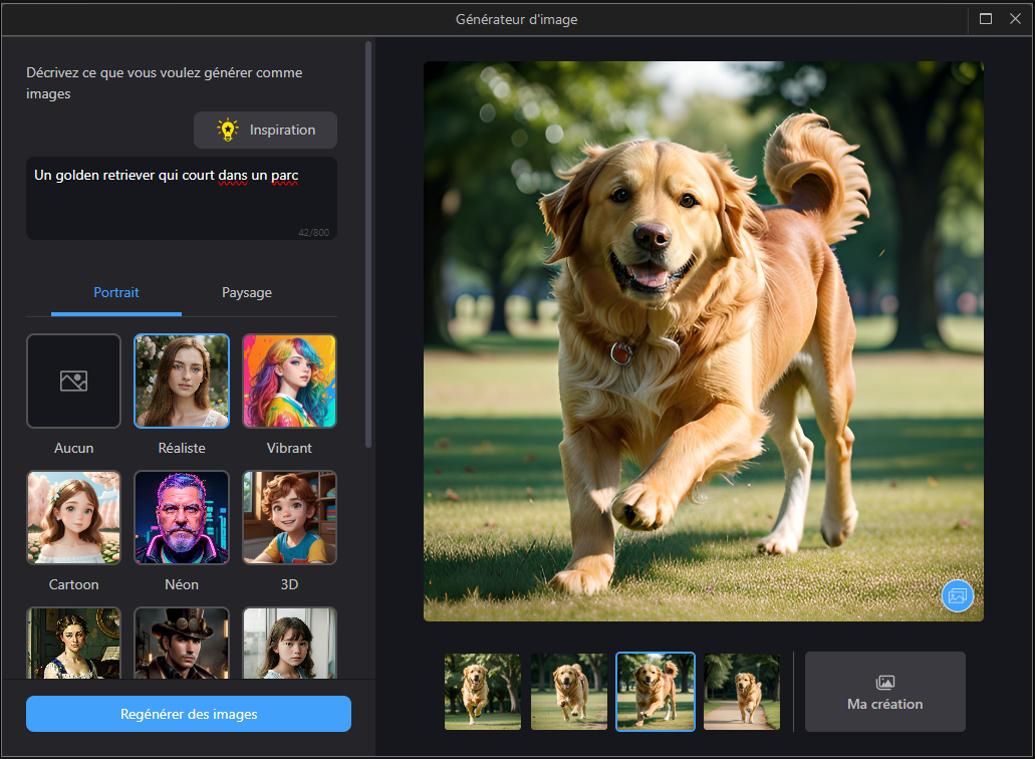Click Regénérer des images
Screen dimensions: 1035x759
[188, 714]
